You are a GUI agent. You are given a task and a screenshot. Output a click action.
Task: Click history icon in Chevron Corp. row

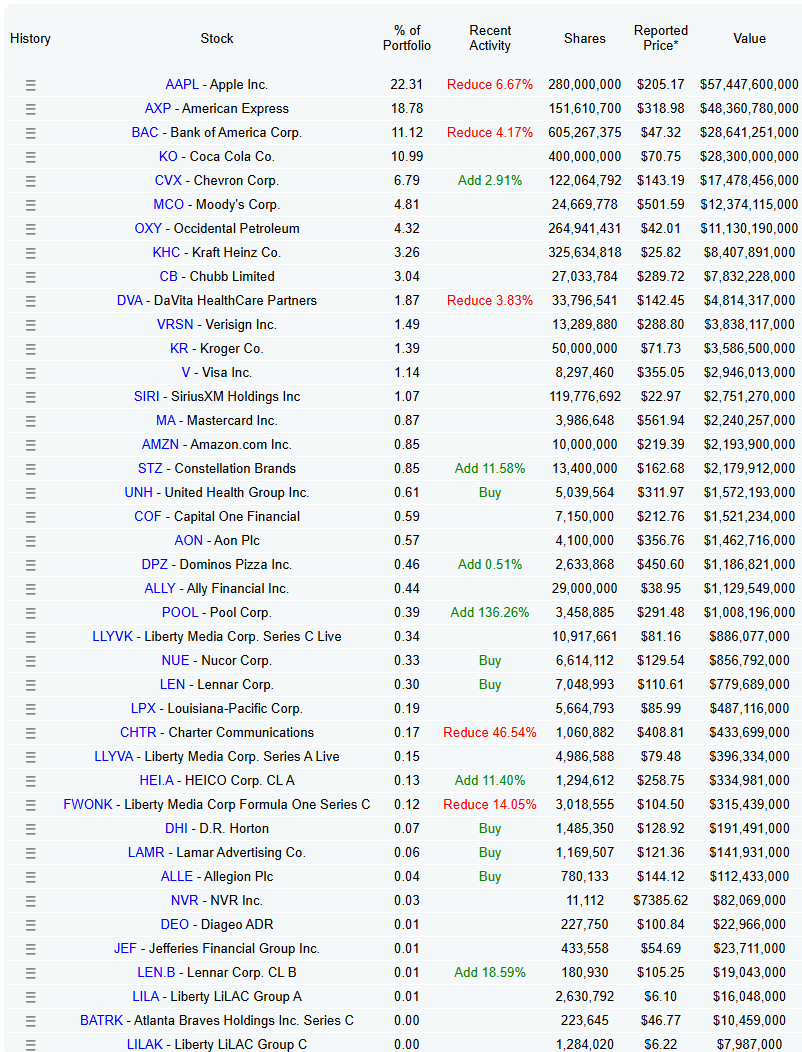coord(30,181)
